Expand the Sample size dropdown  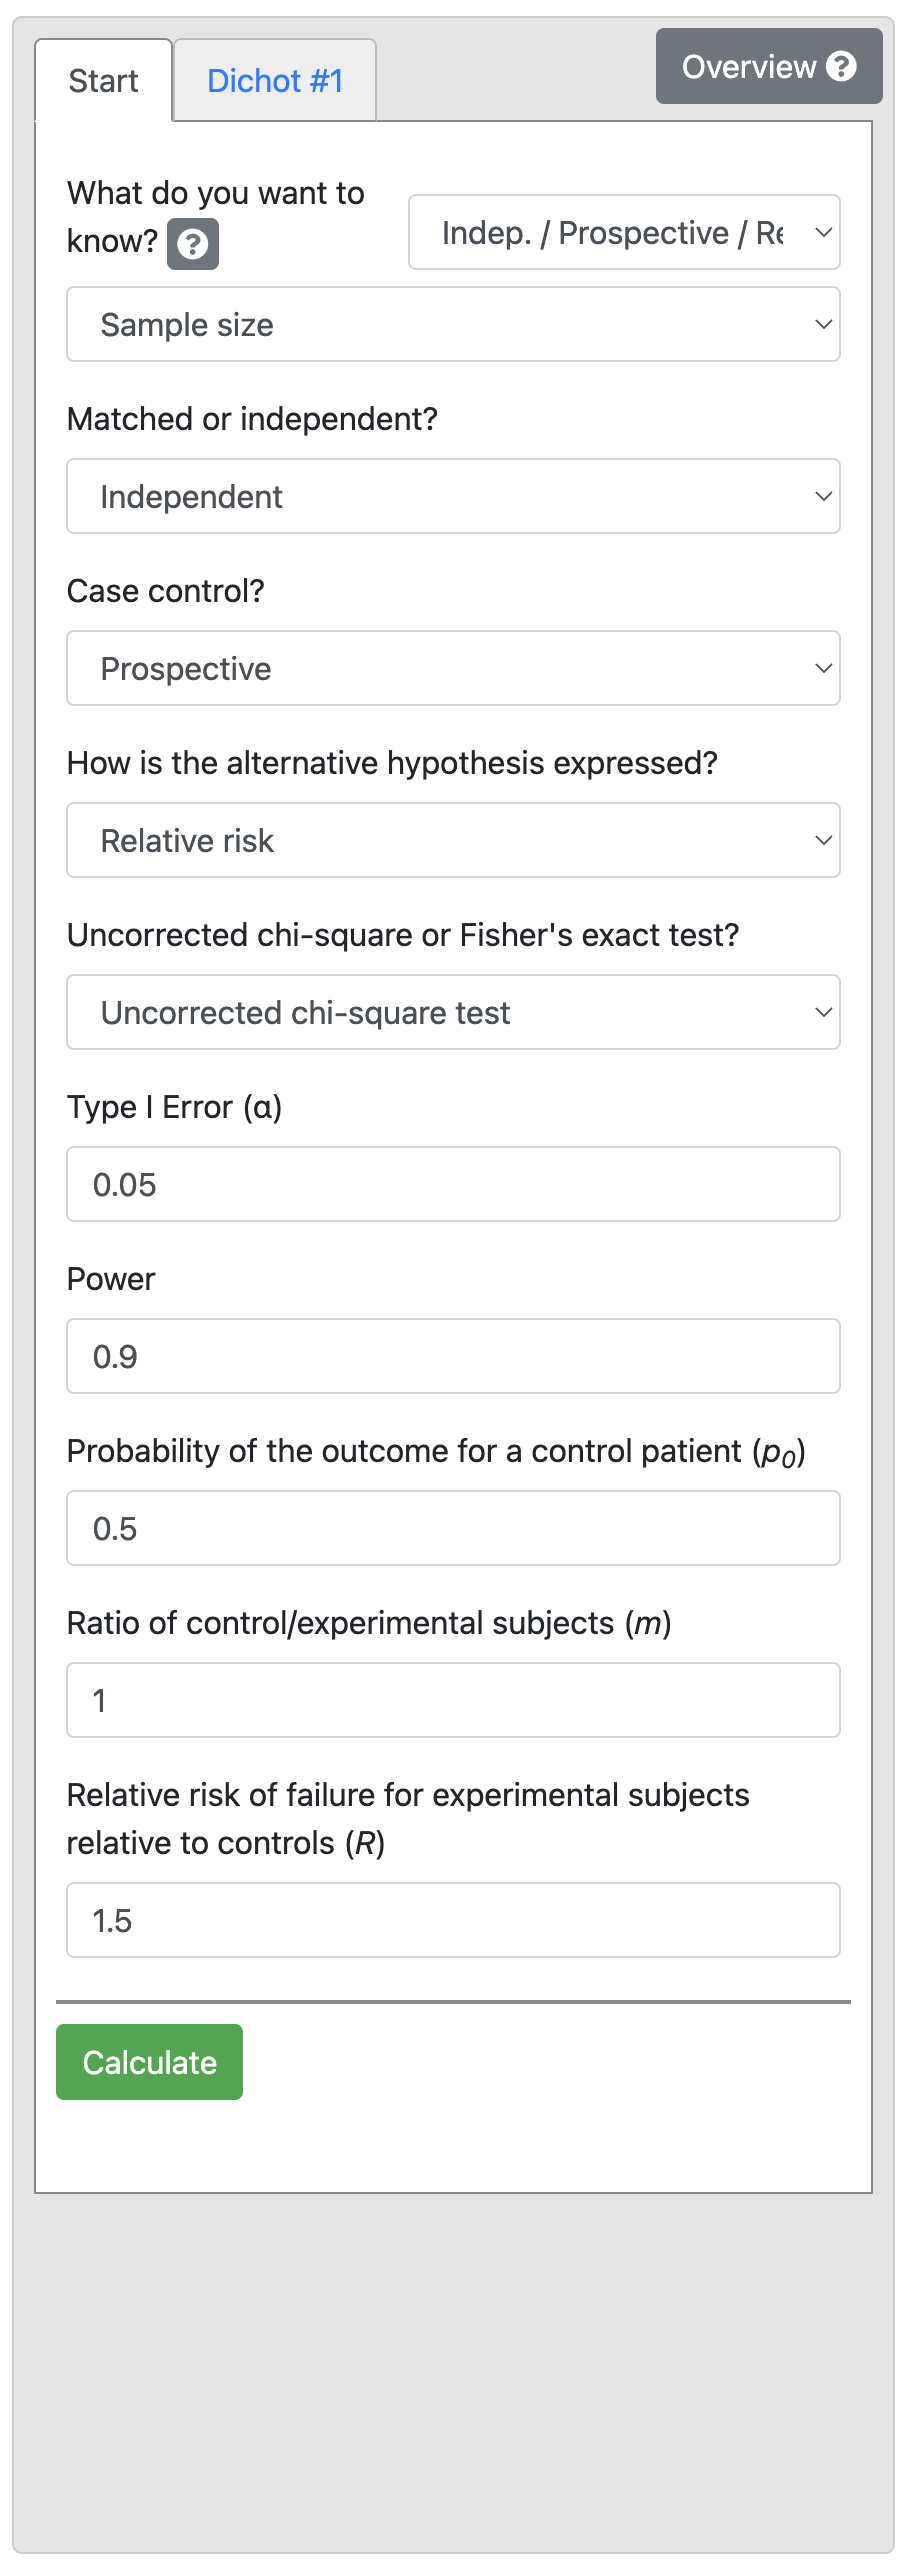coord(452,325)
